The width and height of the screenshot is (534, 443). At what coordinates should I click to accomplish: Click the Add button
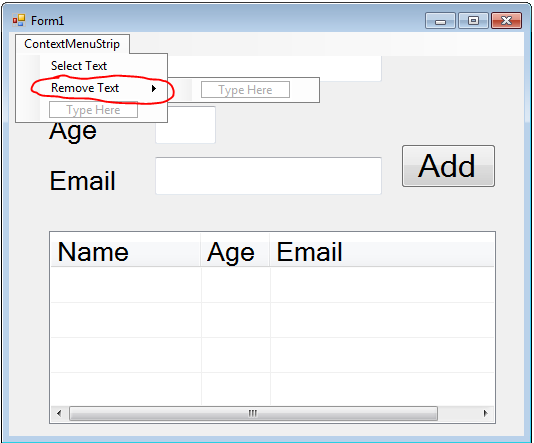click(x=448, y=166)
